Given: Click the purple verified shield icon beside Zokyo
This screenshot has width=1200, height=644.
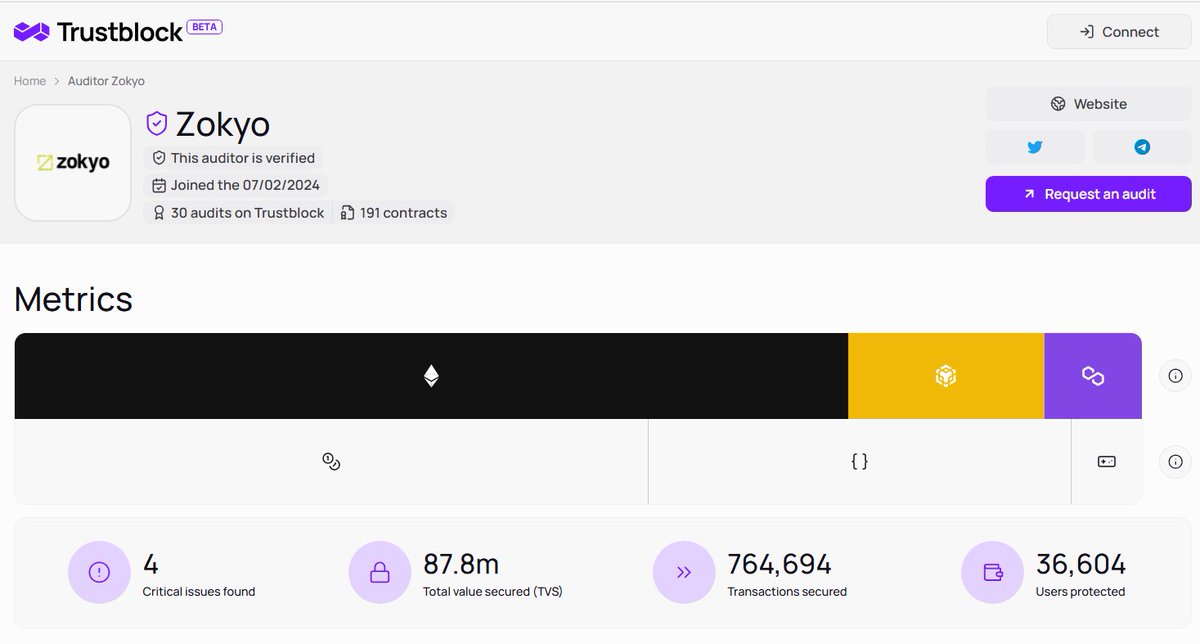Looking at the screenshot, I should [156, 124].
